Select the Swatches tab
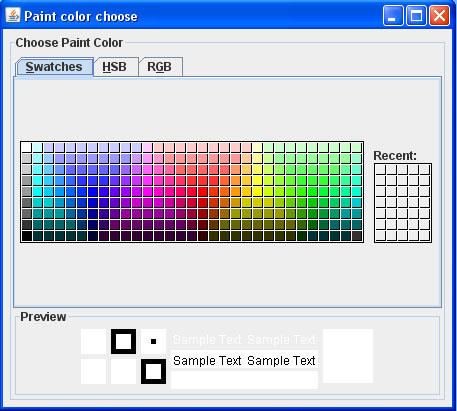Screen dimensions: 457x411 pos(55,67)
